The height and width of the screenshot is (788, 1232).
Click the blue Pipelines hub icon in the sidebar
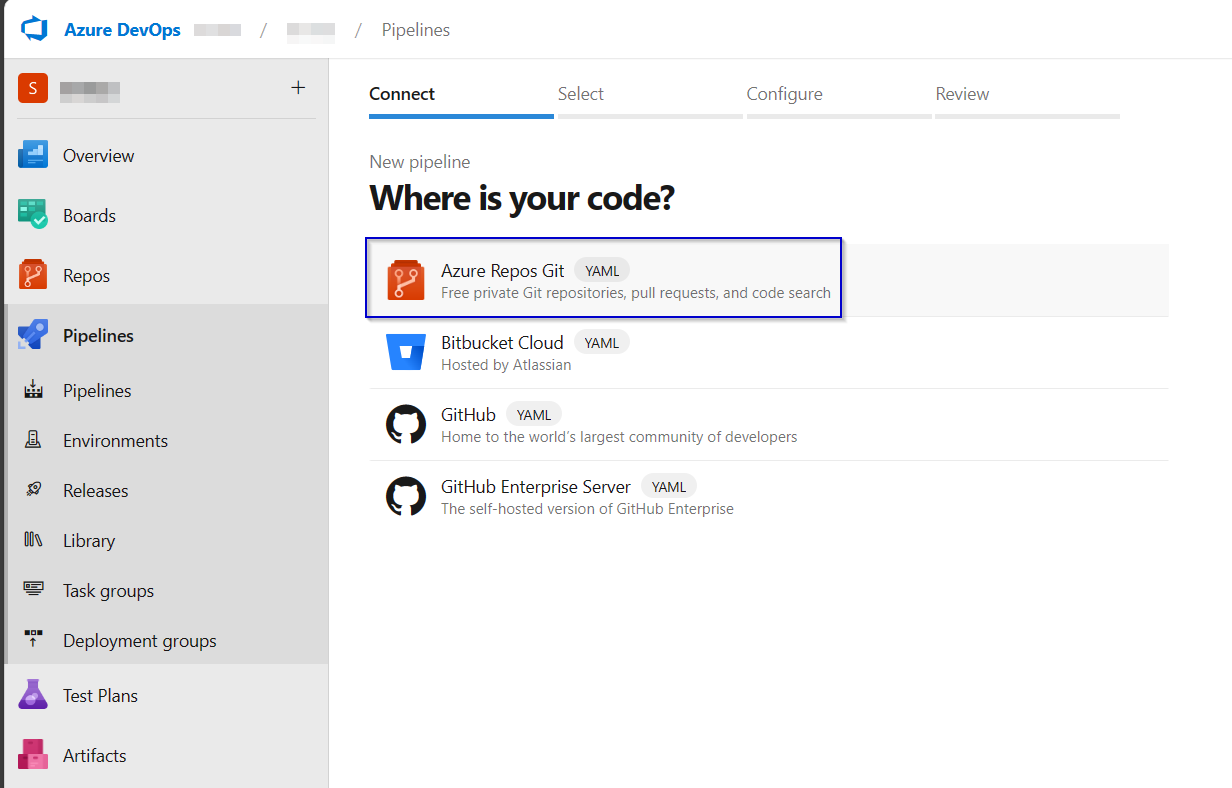(33, 335)
